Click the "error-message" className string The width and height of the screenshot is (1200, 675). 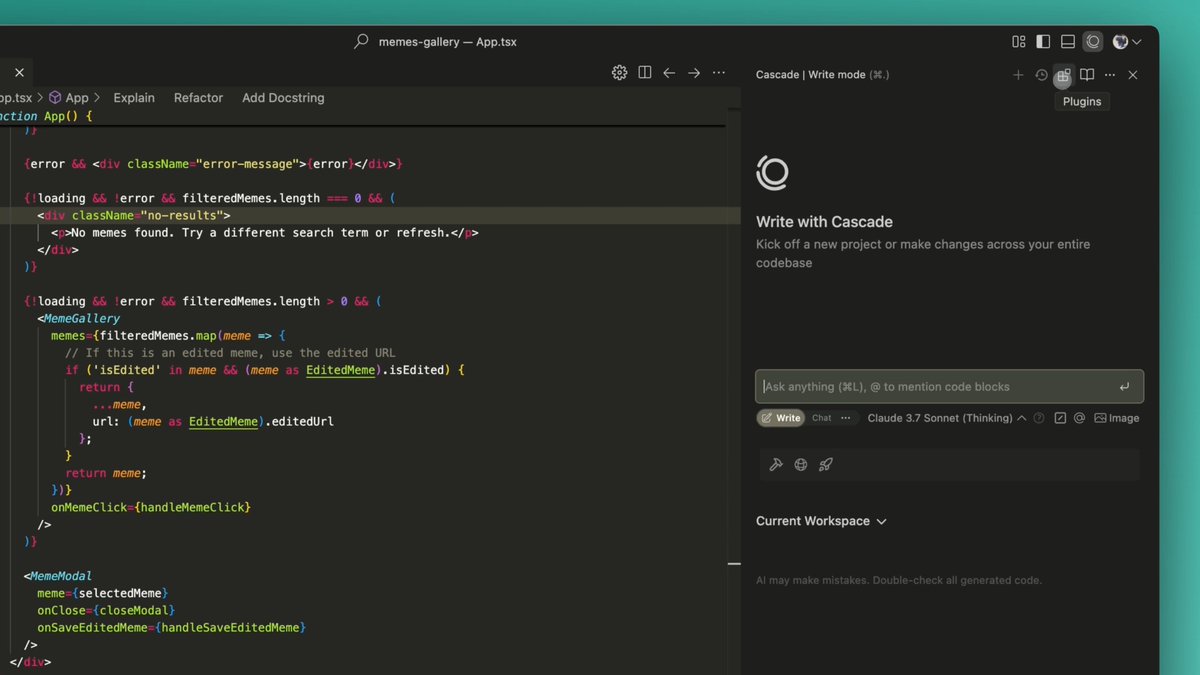click(250, 164)
